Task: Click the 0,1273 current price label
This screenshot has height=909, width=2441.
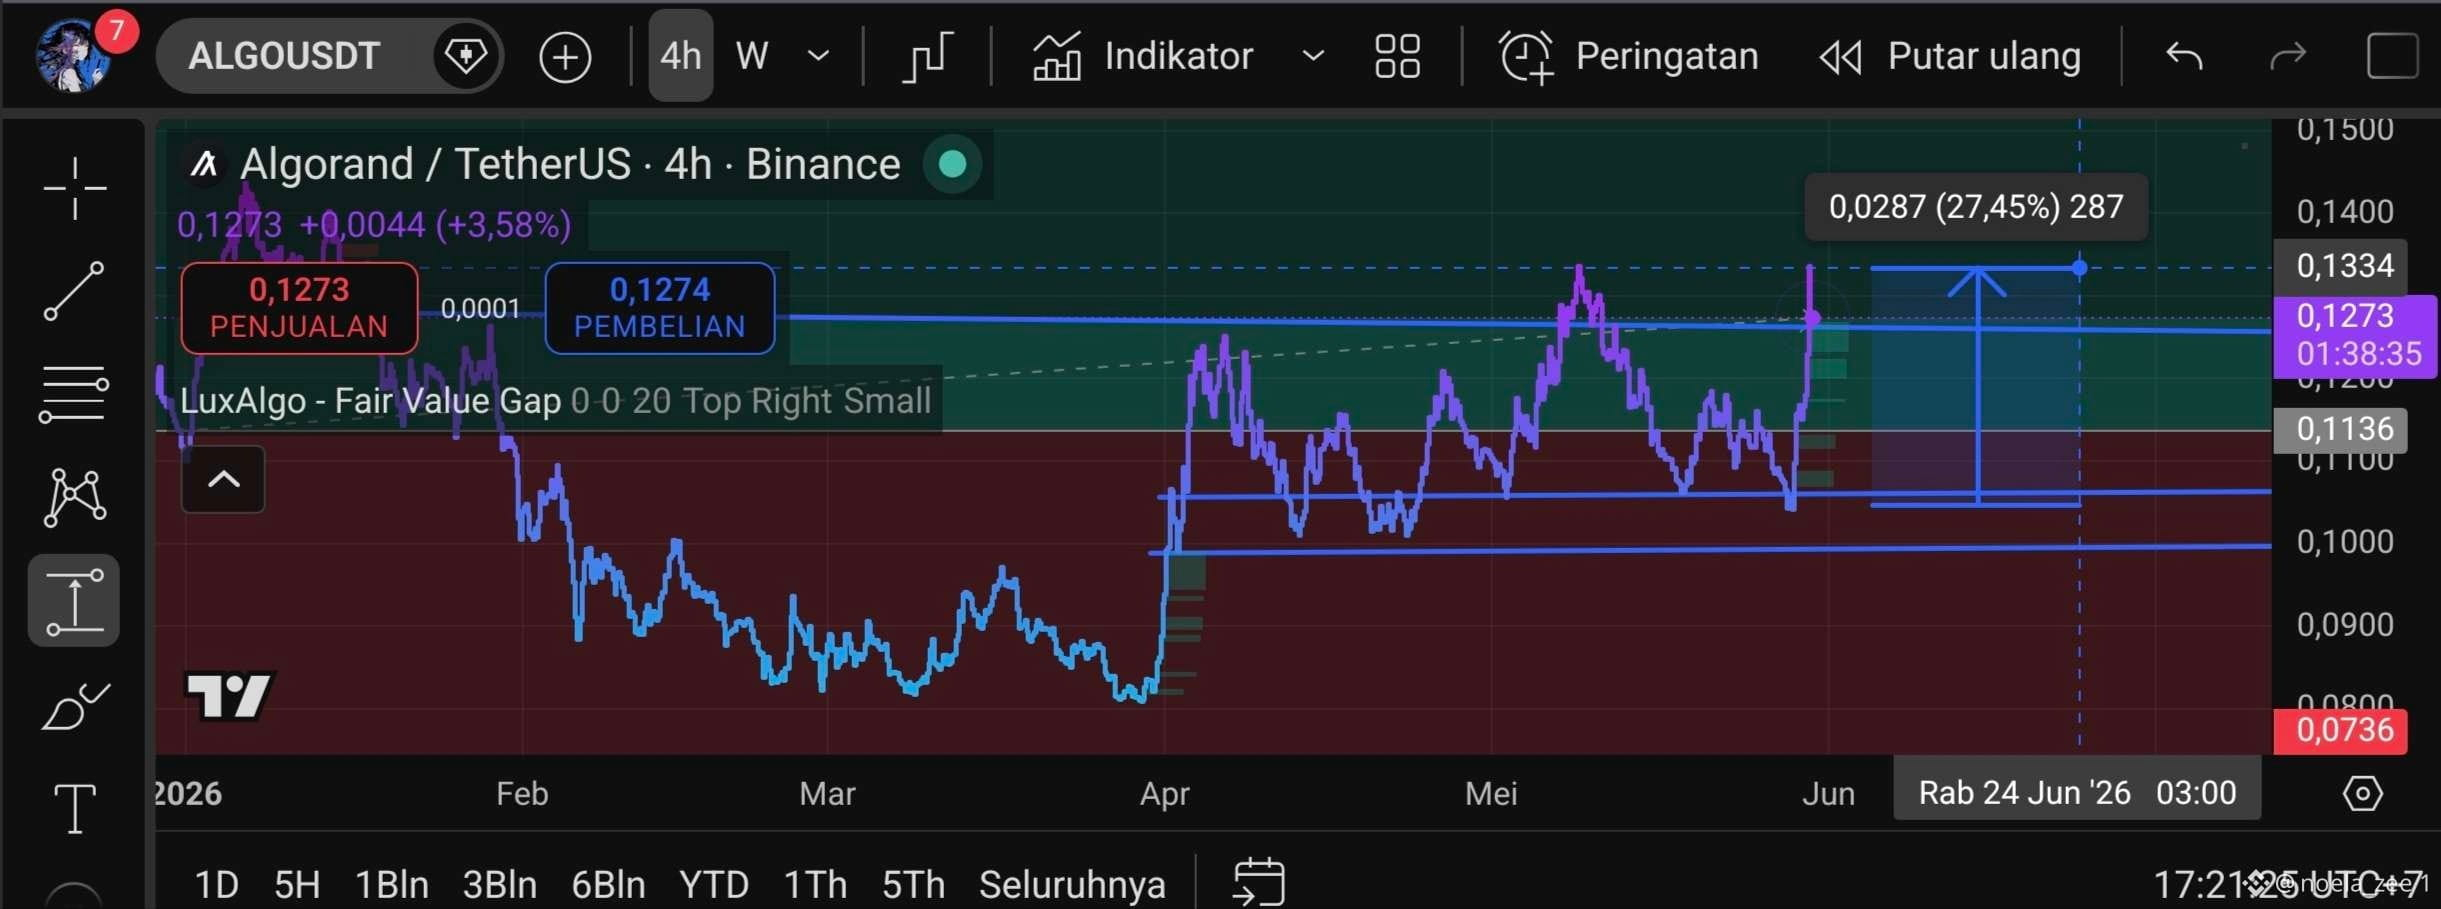Action: (x=2357, y=335)
